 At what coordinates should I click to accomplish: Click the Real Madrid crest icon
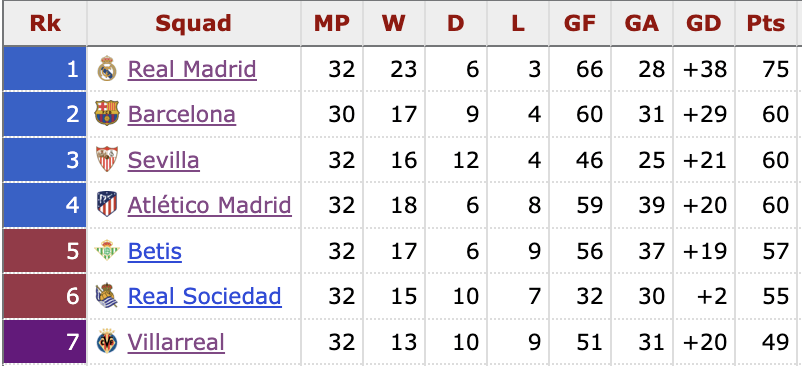click(107, 68)
